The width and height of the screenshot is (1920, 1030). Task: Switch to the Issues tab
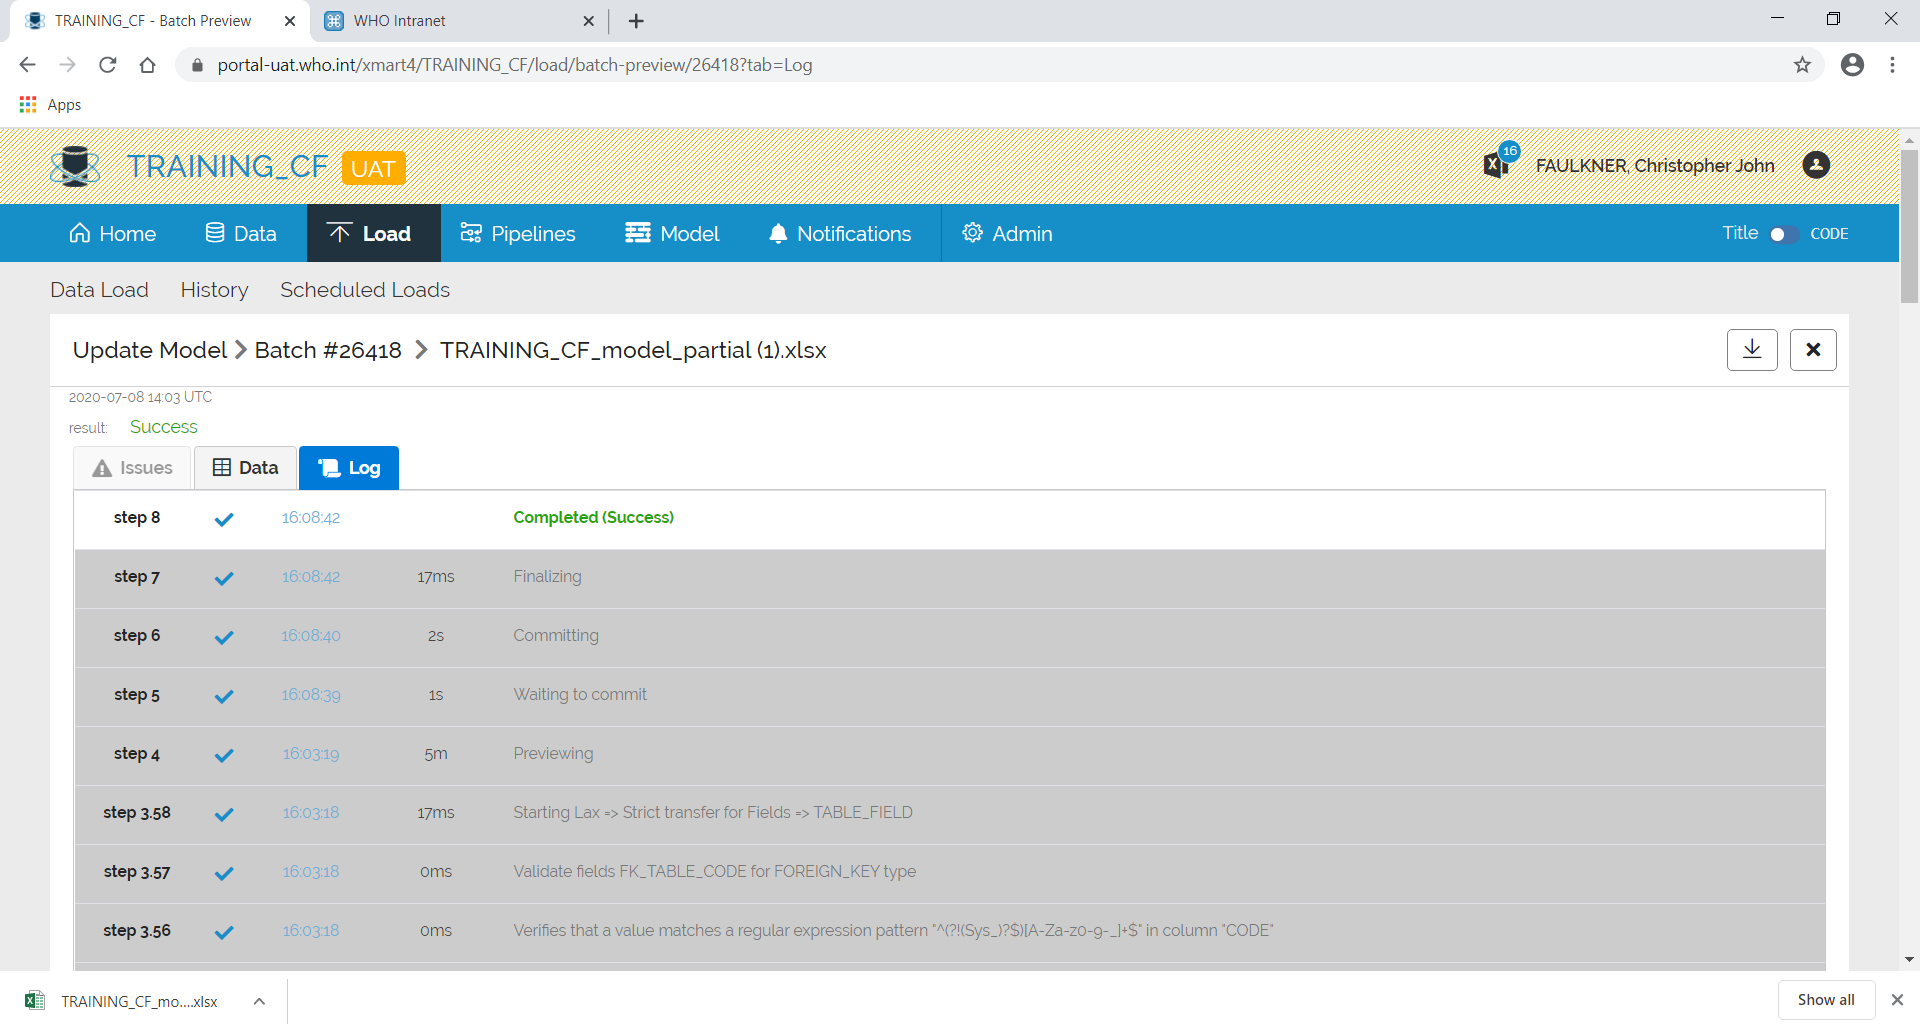(x=131, y=467)
